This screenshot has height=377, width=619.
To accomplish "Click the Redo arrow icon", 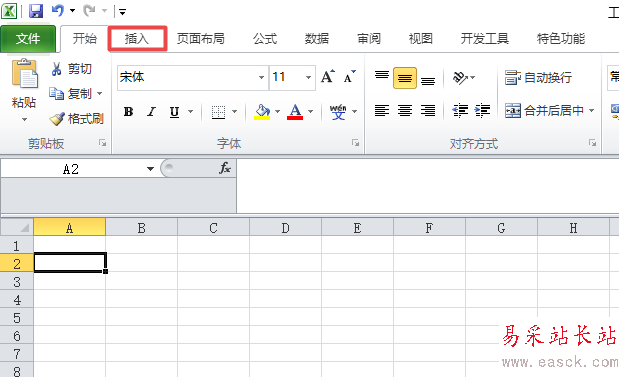I will (x=90, y=11).
